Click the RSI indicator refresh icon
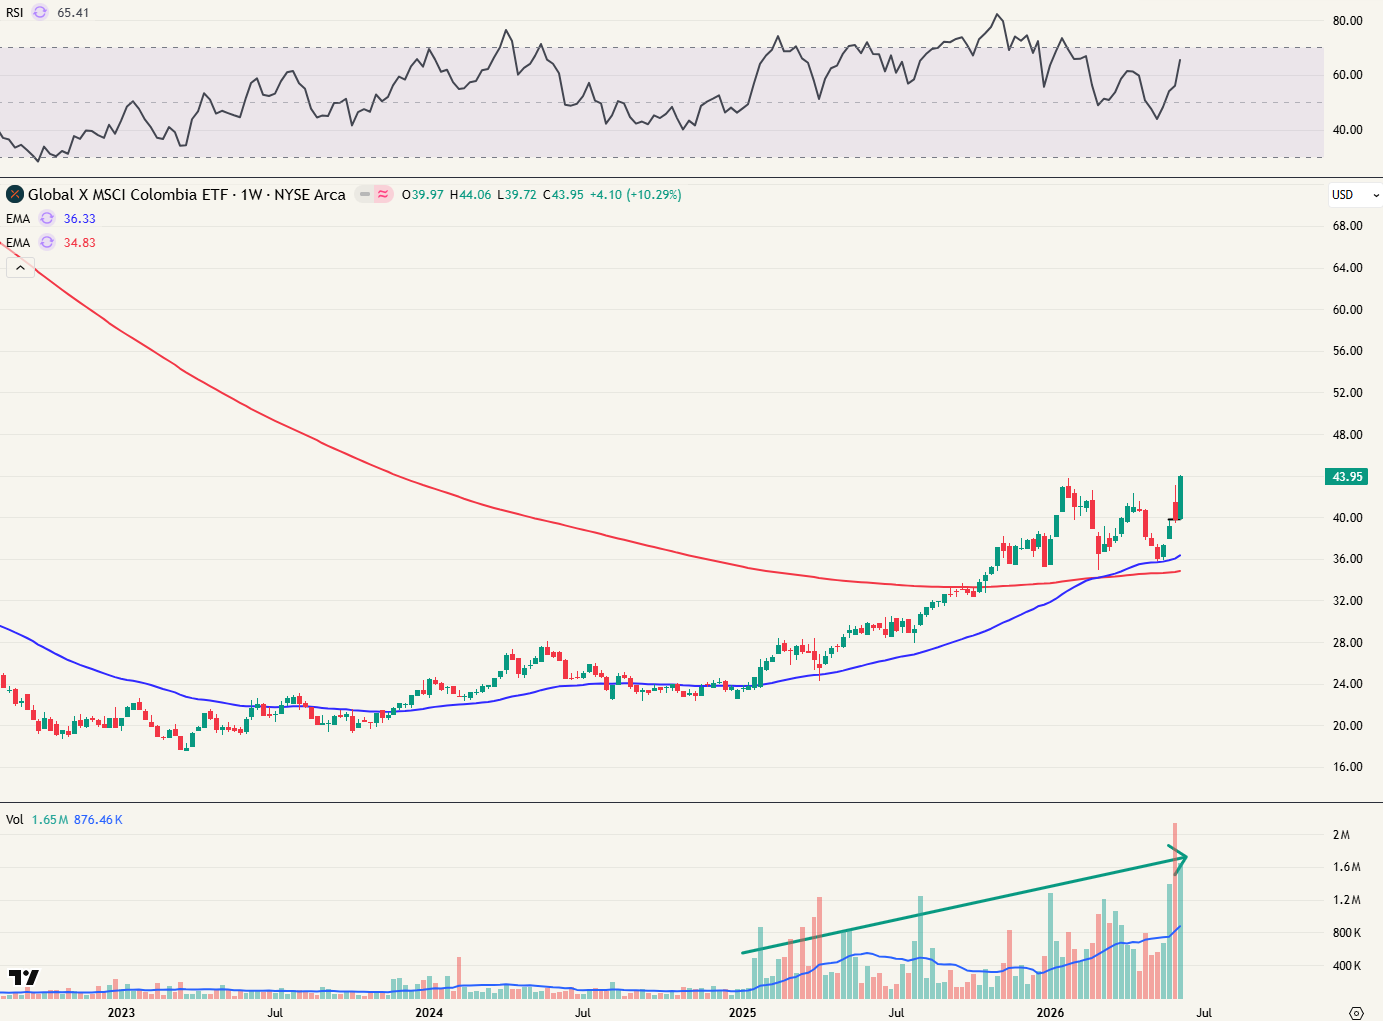 pyautogui.click(x=40, y=13)
